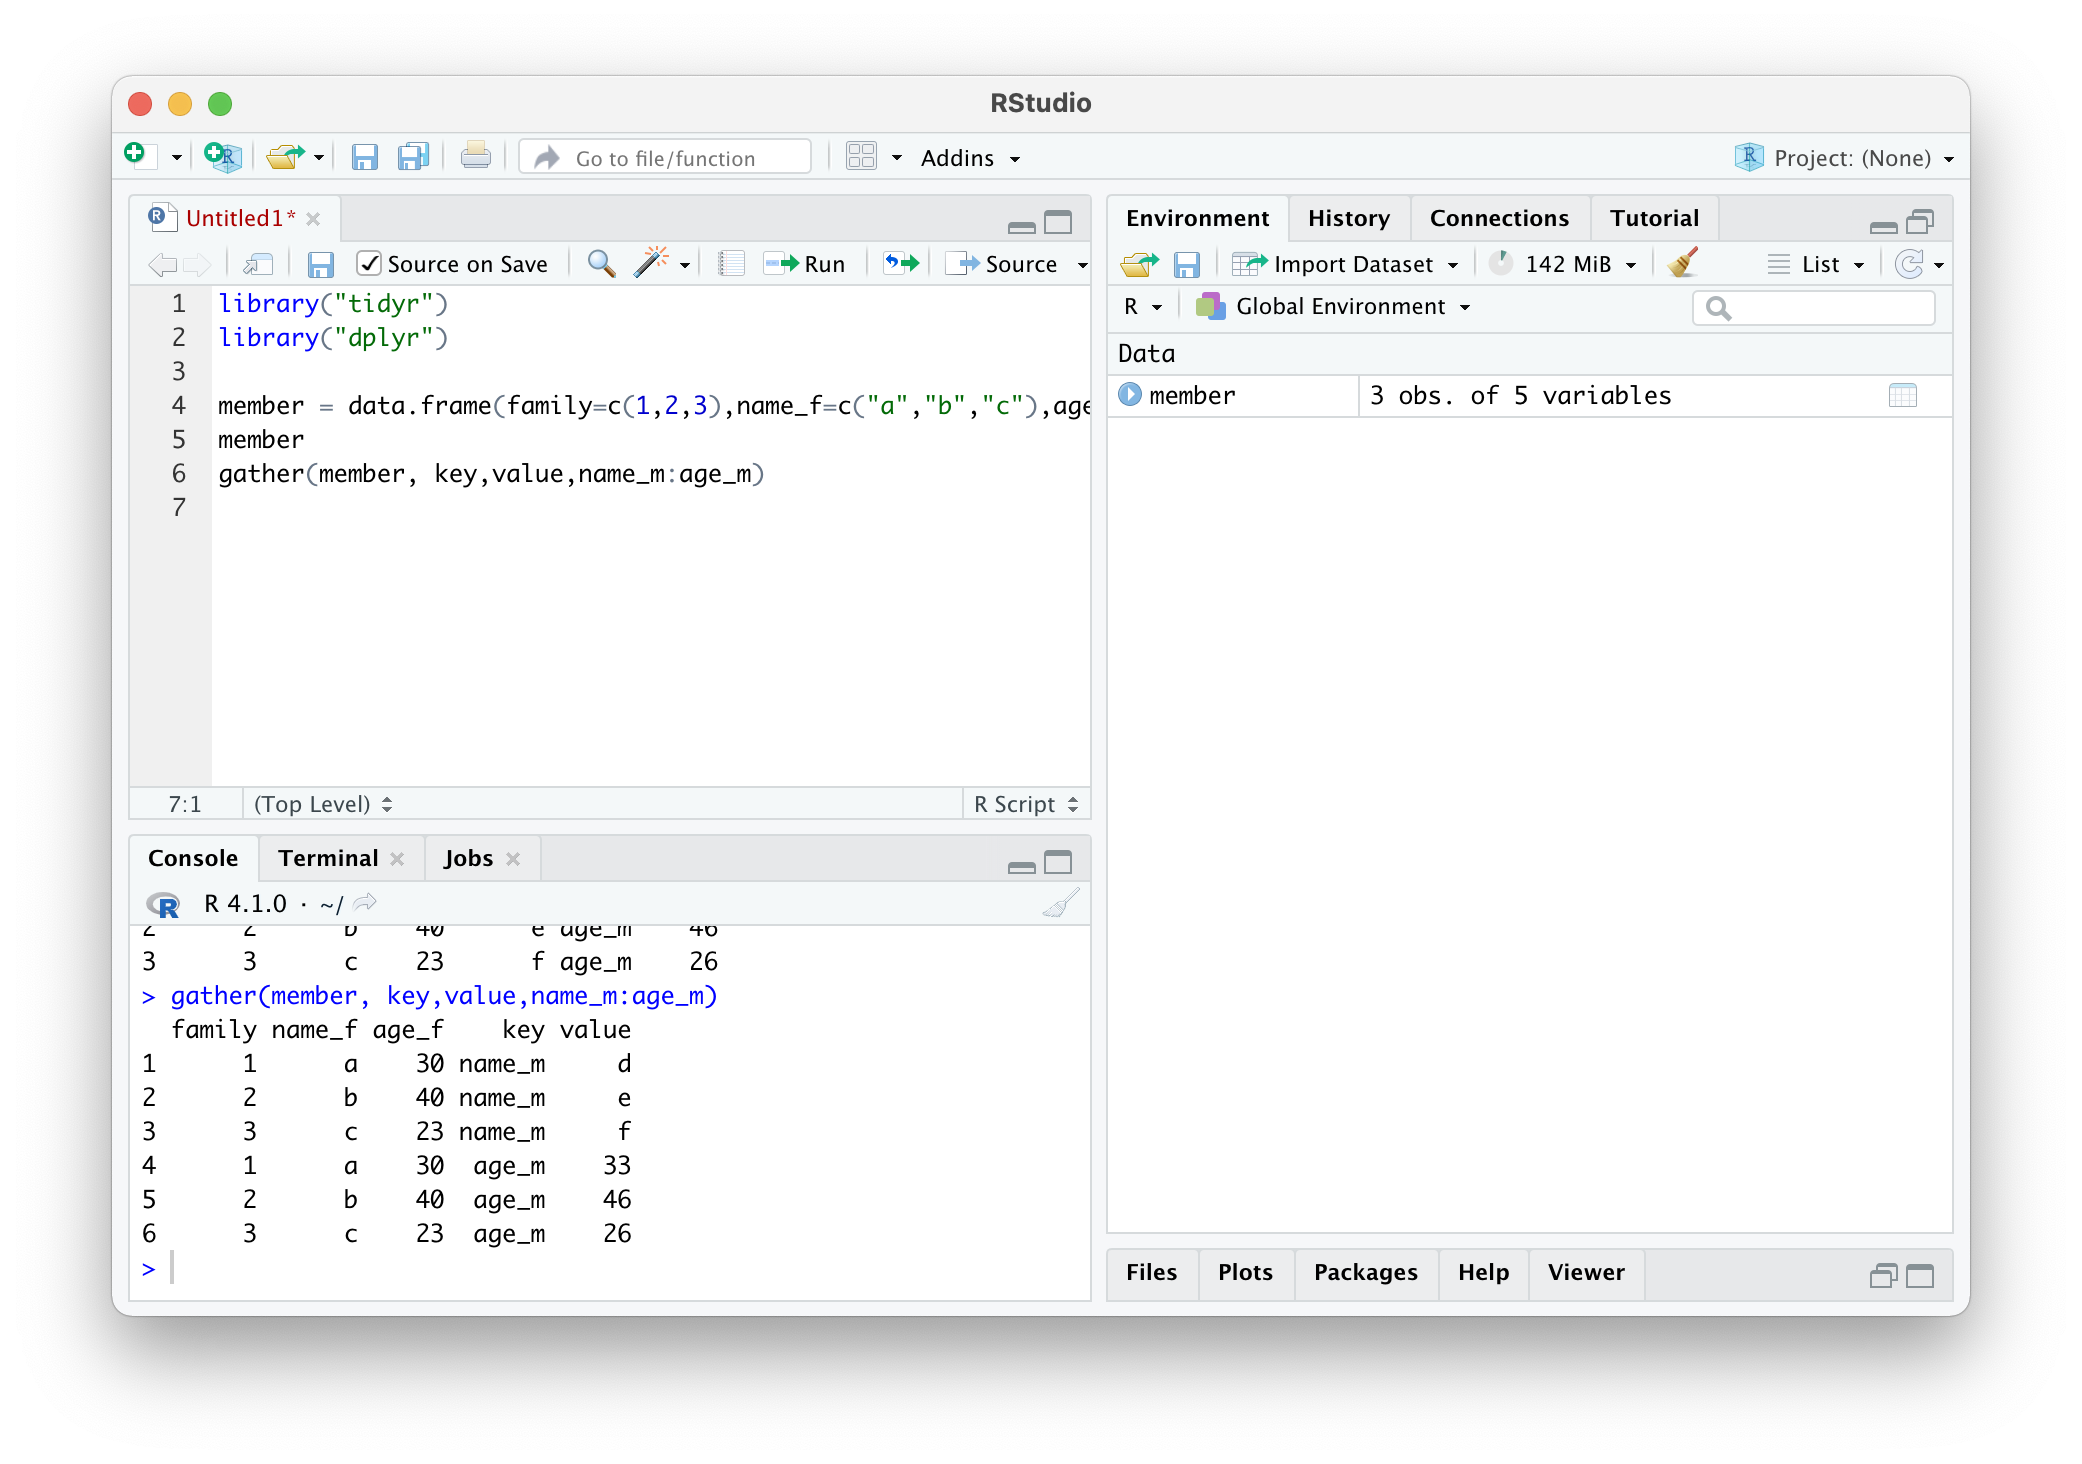Select the Console tab

coord(193,858)
